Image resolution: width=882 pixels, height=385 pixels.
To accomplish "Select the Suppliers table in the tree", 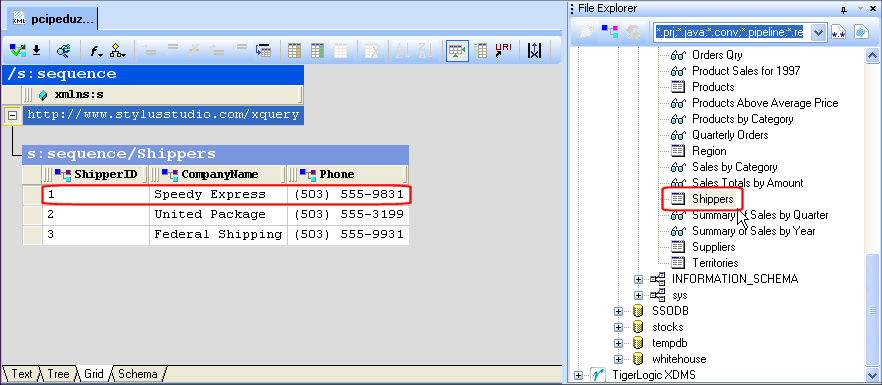I will 713,247.
